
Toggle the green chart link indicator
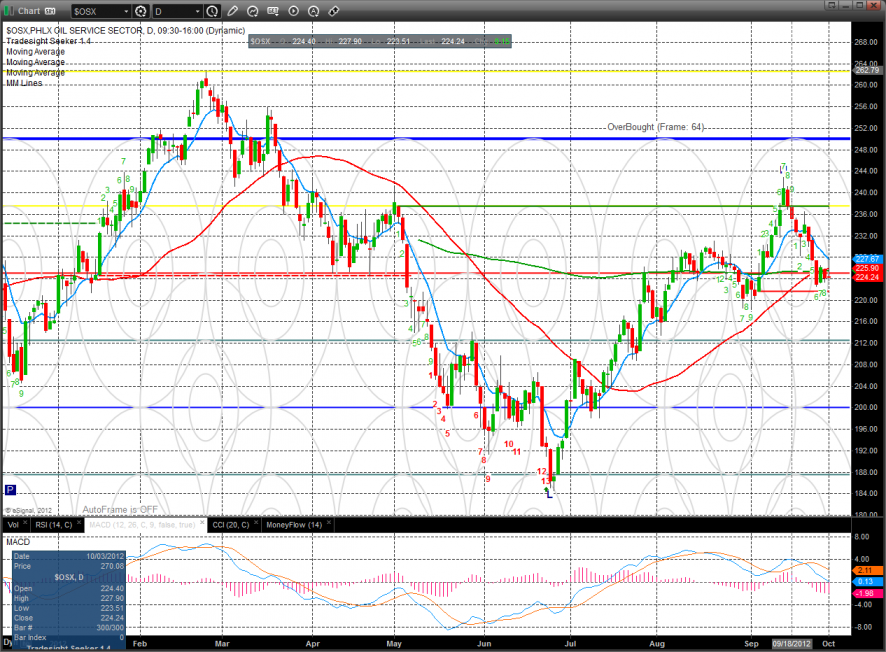tap(9, 11)
